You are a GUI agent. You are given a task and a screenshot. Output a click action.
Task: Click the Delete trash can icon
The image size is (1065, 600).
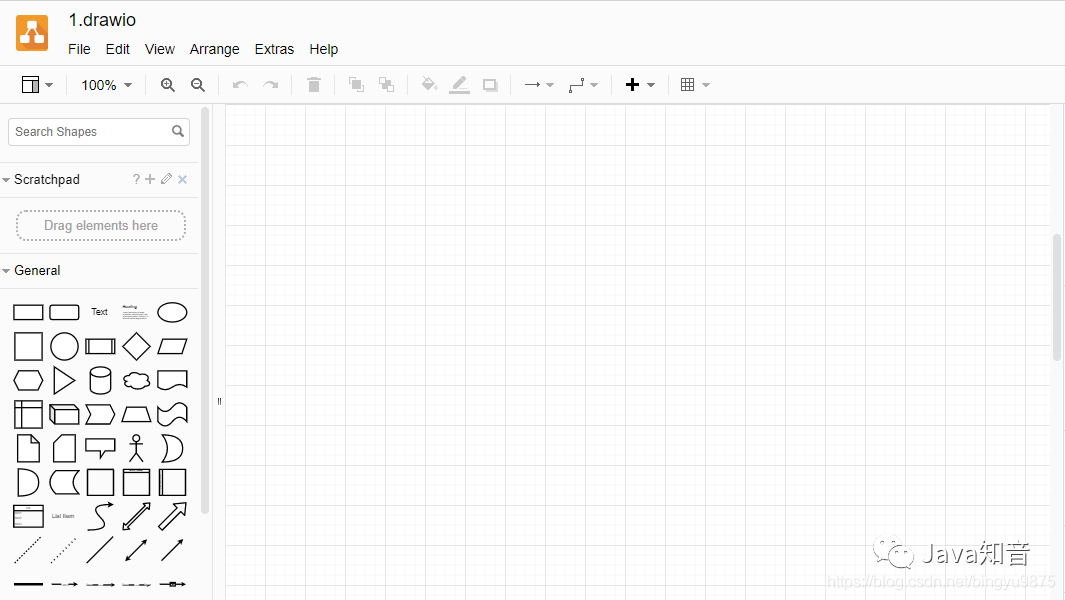tap(314, 85)
